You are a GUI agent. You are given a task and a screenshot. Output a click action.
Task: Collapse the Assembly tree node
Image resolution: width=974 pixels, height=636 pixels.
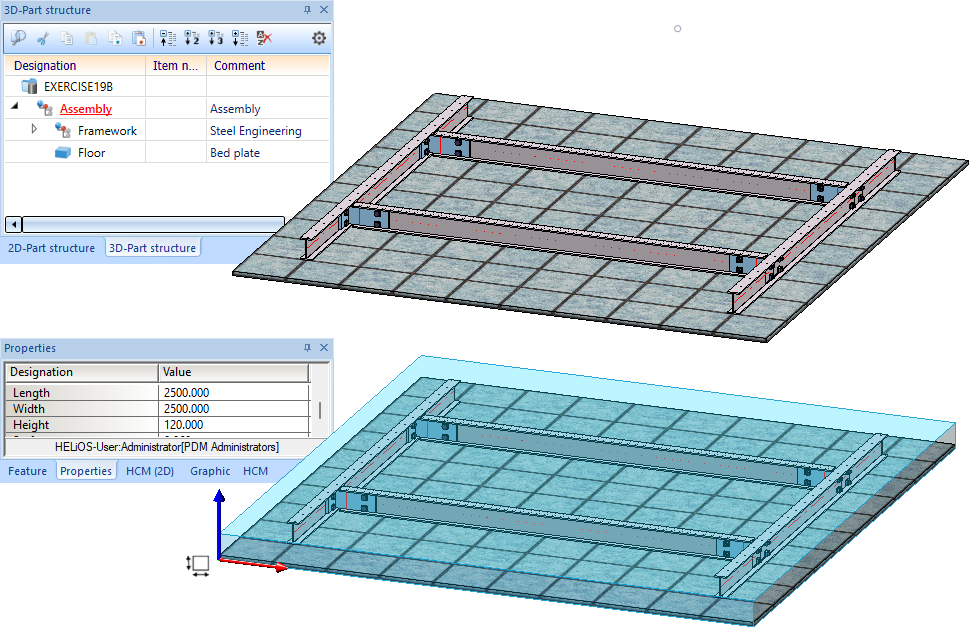[15, 107]
